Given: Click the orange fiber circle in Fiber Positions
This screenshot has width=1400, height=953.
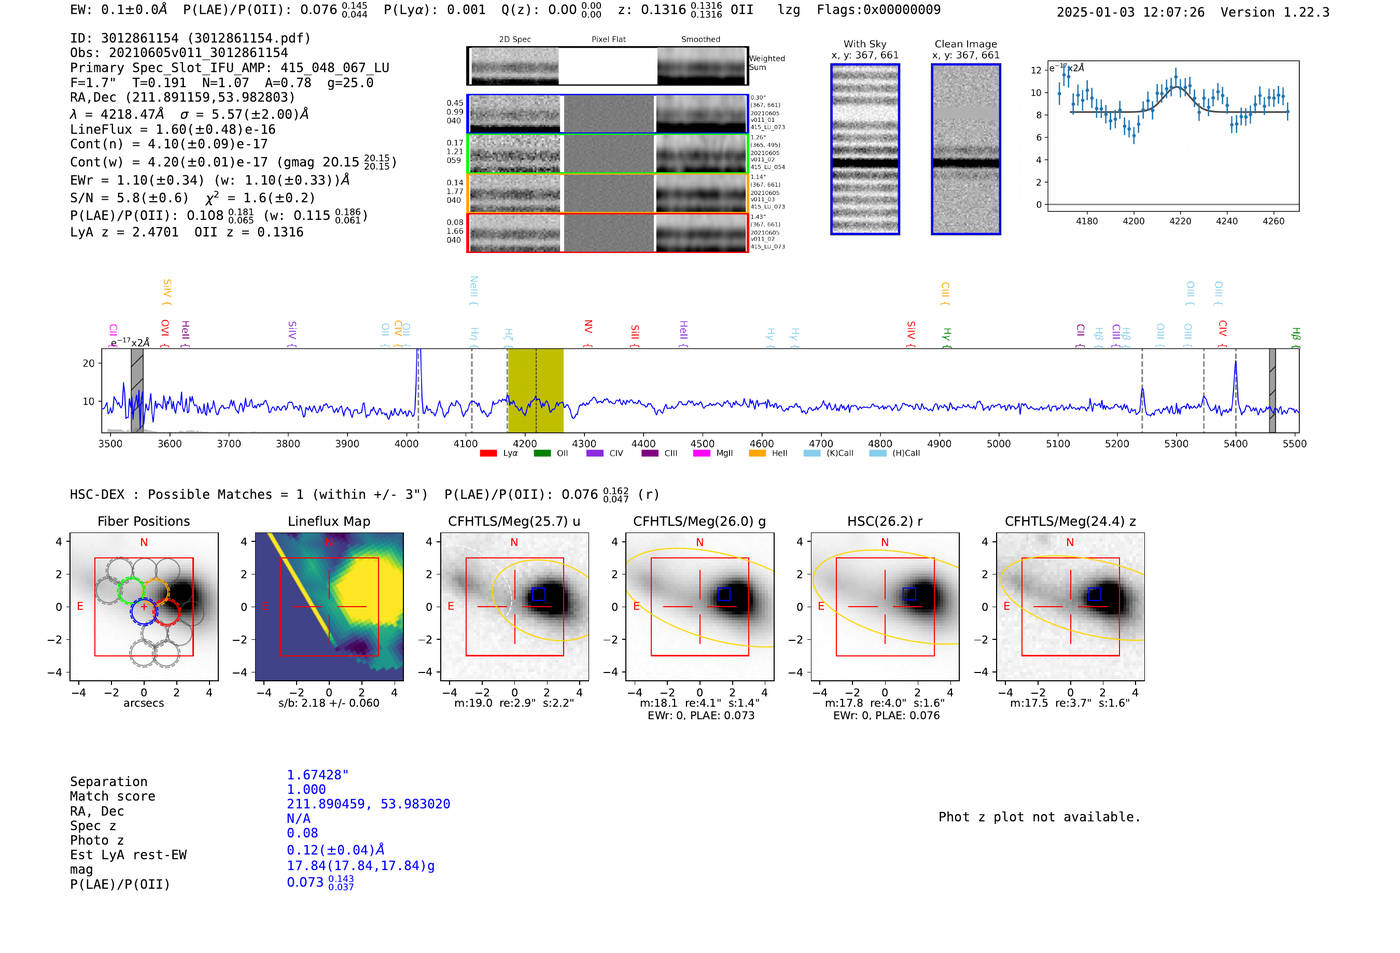Looking at the screenshot, I should pyautogui.click(x=156, y=590).
